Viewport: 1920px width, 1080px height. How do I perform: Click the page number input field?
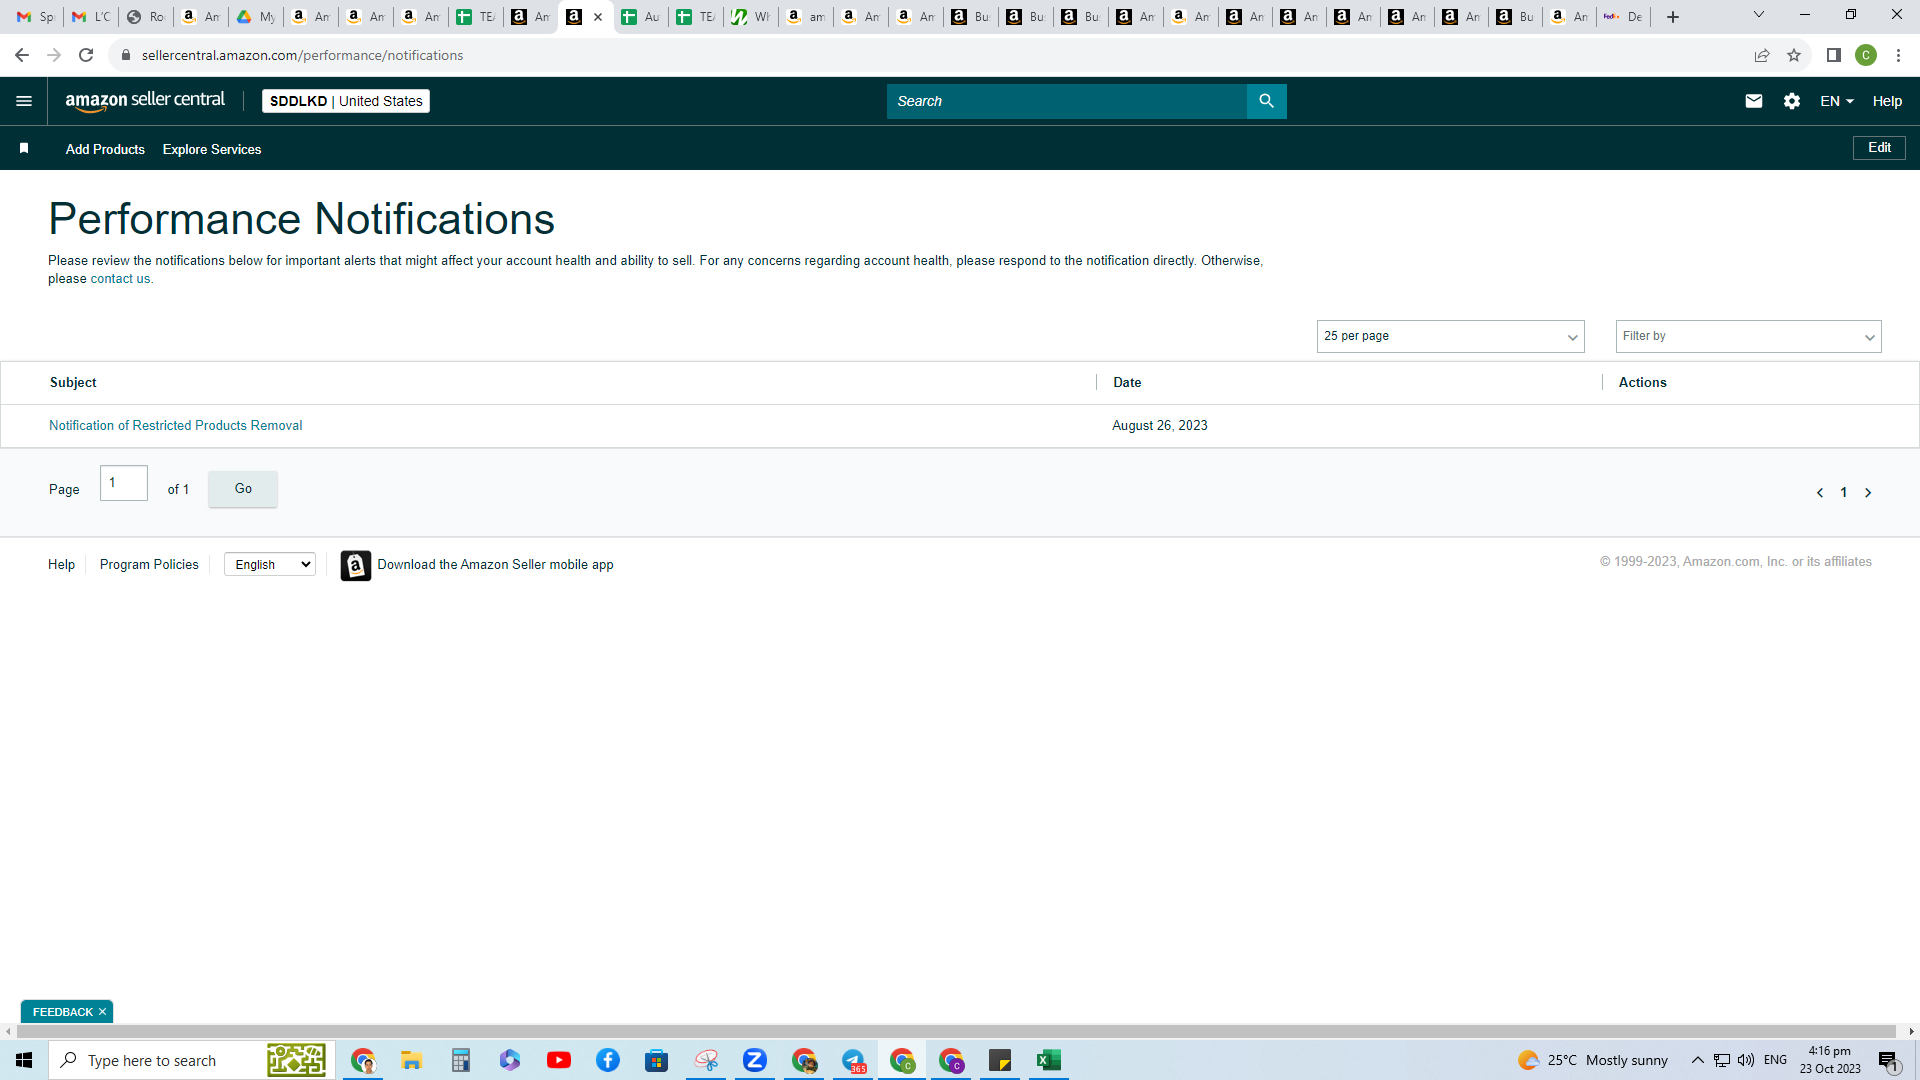(124, 483)
